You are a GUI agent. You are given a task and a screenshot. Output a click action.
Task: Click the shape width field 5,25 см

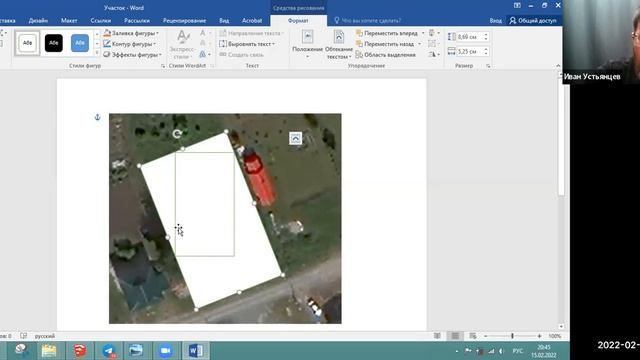pyautogui.click(x=469, y=51)
